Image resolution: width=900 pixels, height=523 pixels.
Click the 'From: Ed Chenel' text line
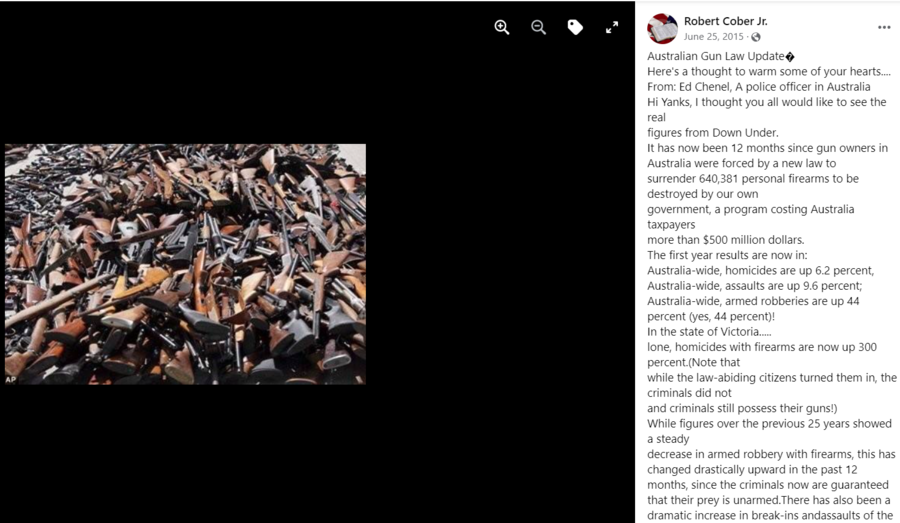point(759,87)
